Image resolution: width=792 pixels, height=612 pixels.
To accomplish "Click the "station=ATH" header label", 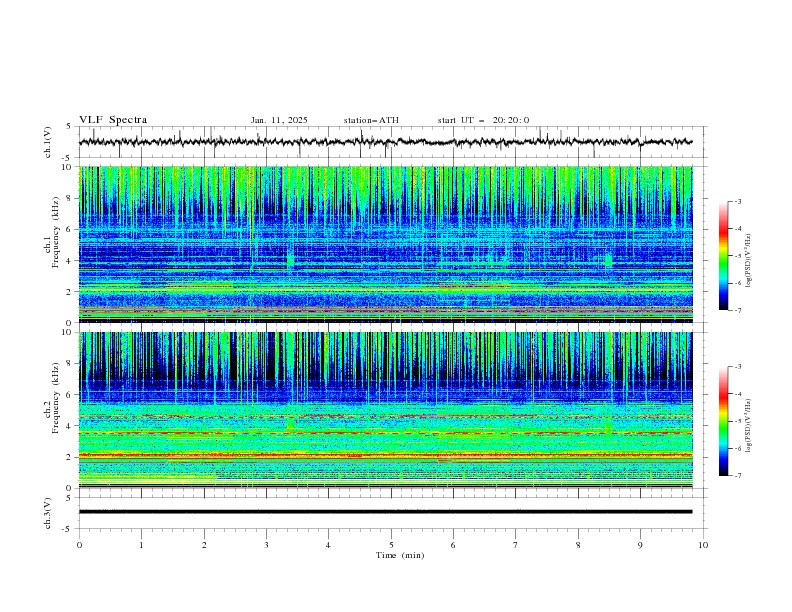I will [x=371, y=120].
